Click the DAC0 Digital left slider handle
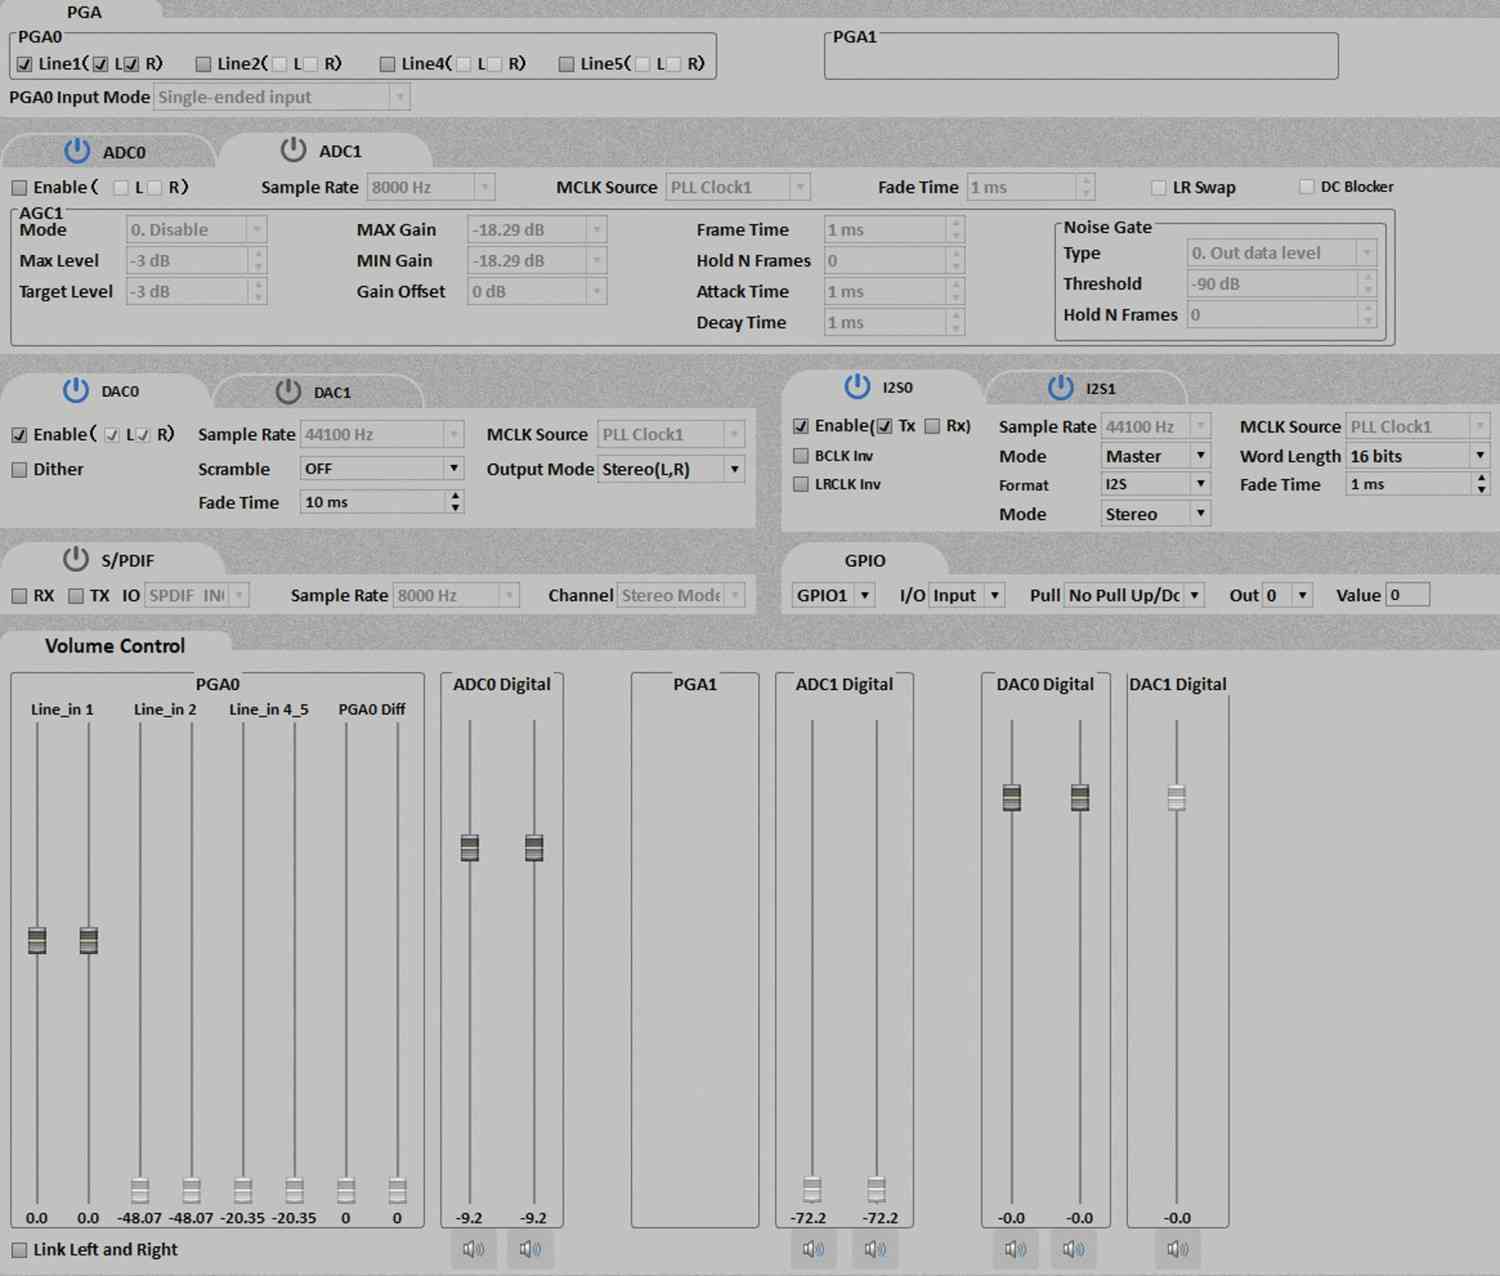The image size is (1500, 1276). coord(1012,797)
